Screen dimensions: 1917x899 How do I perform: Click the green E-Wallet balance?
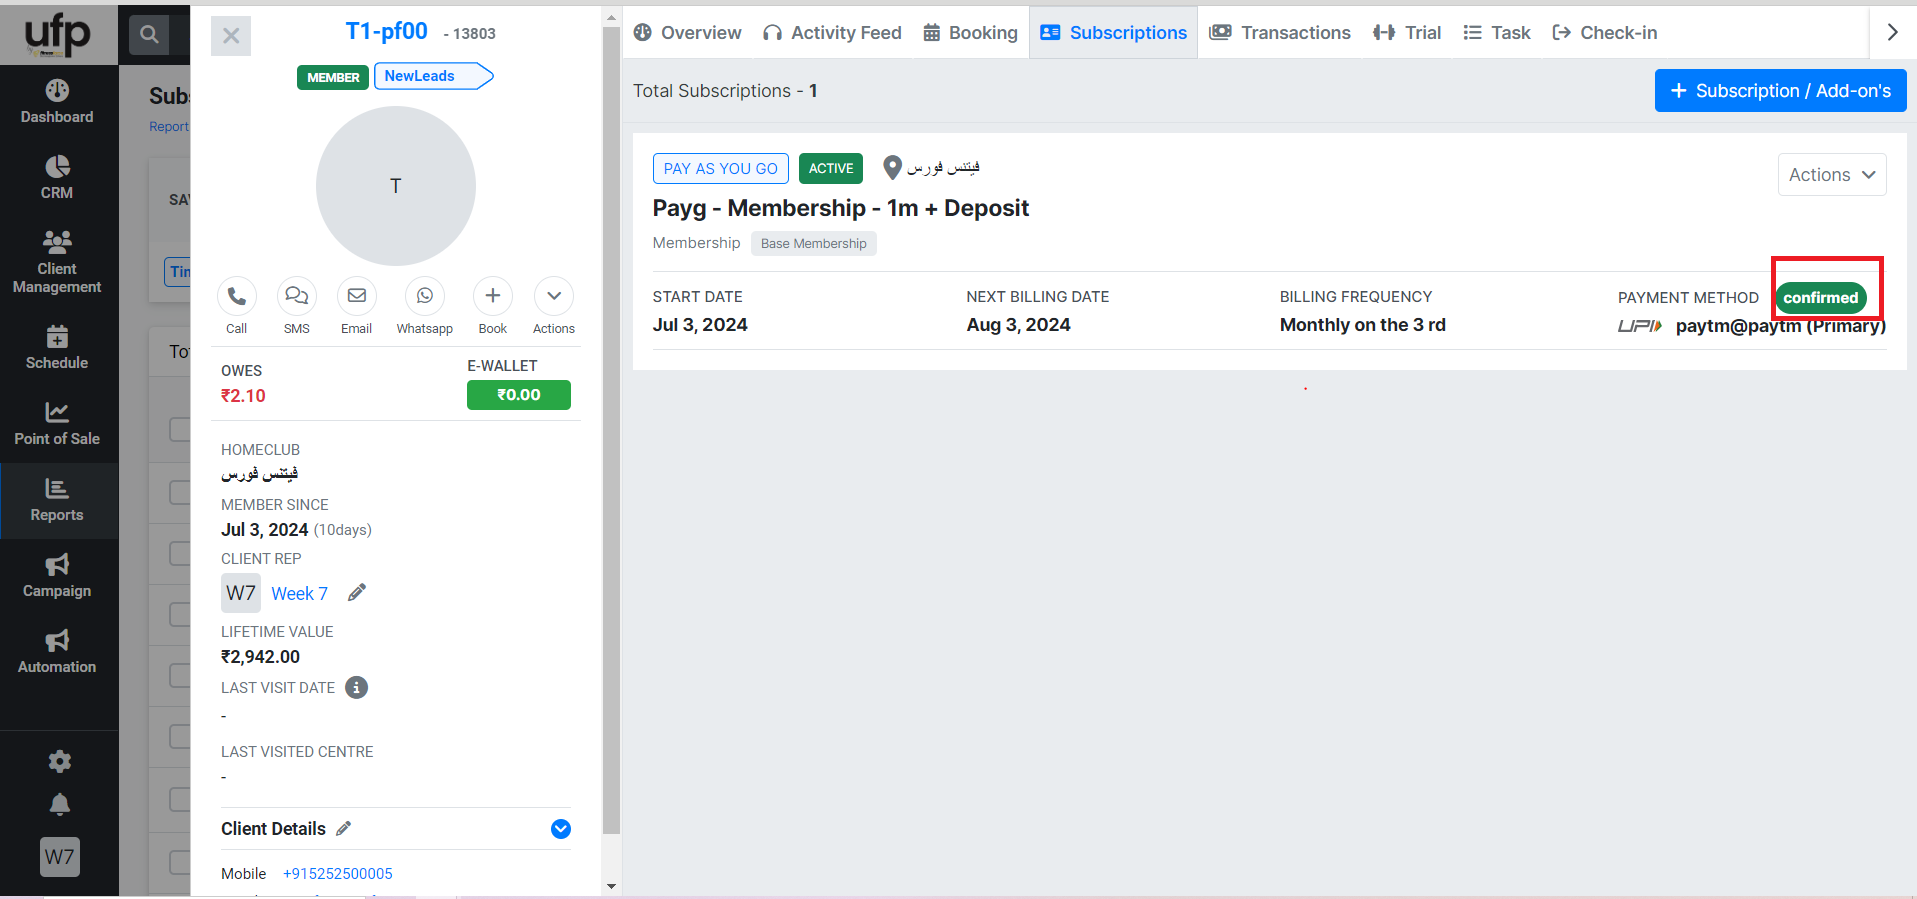pos(518,395)
